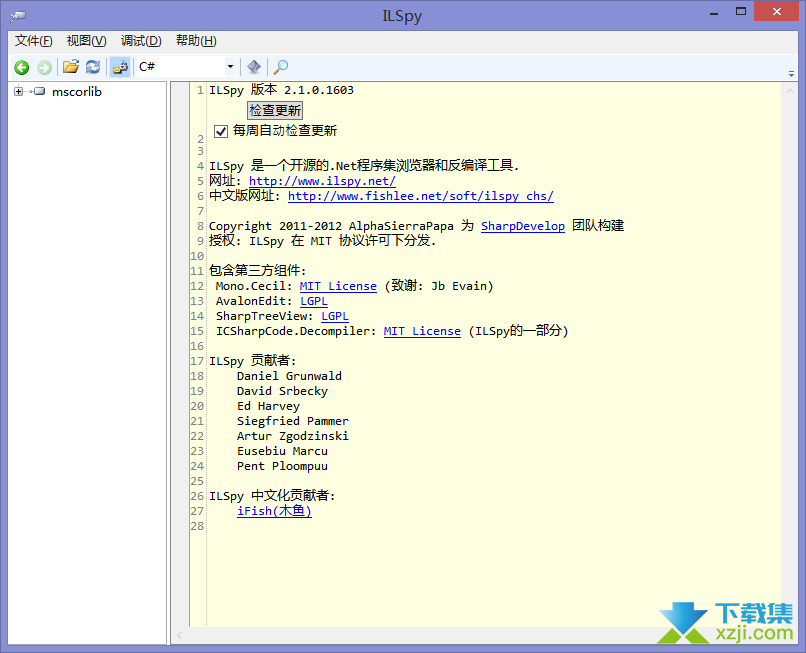Click the horizontal scrollbar left arrow
The image size is (806, 653).
pos(180,636)
